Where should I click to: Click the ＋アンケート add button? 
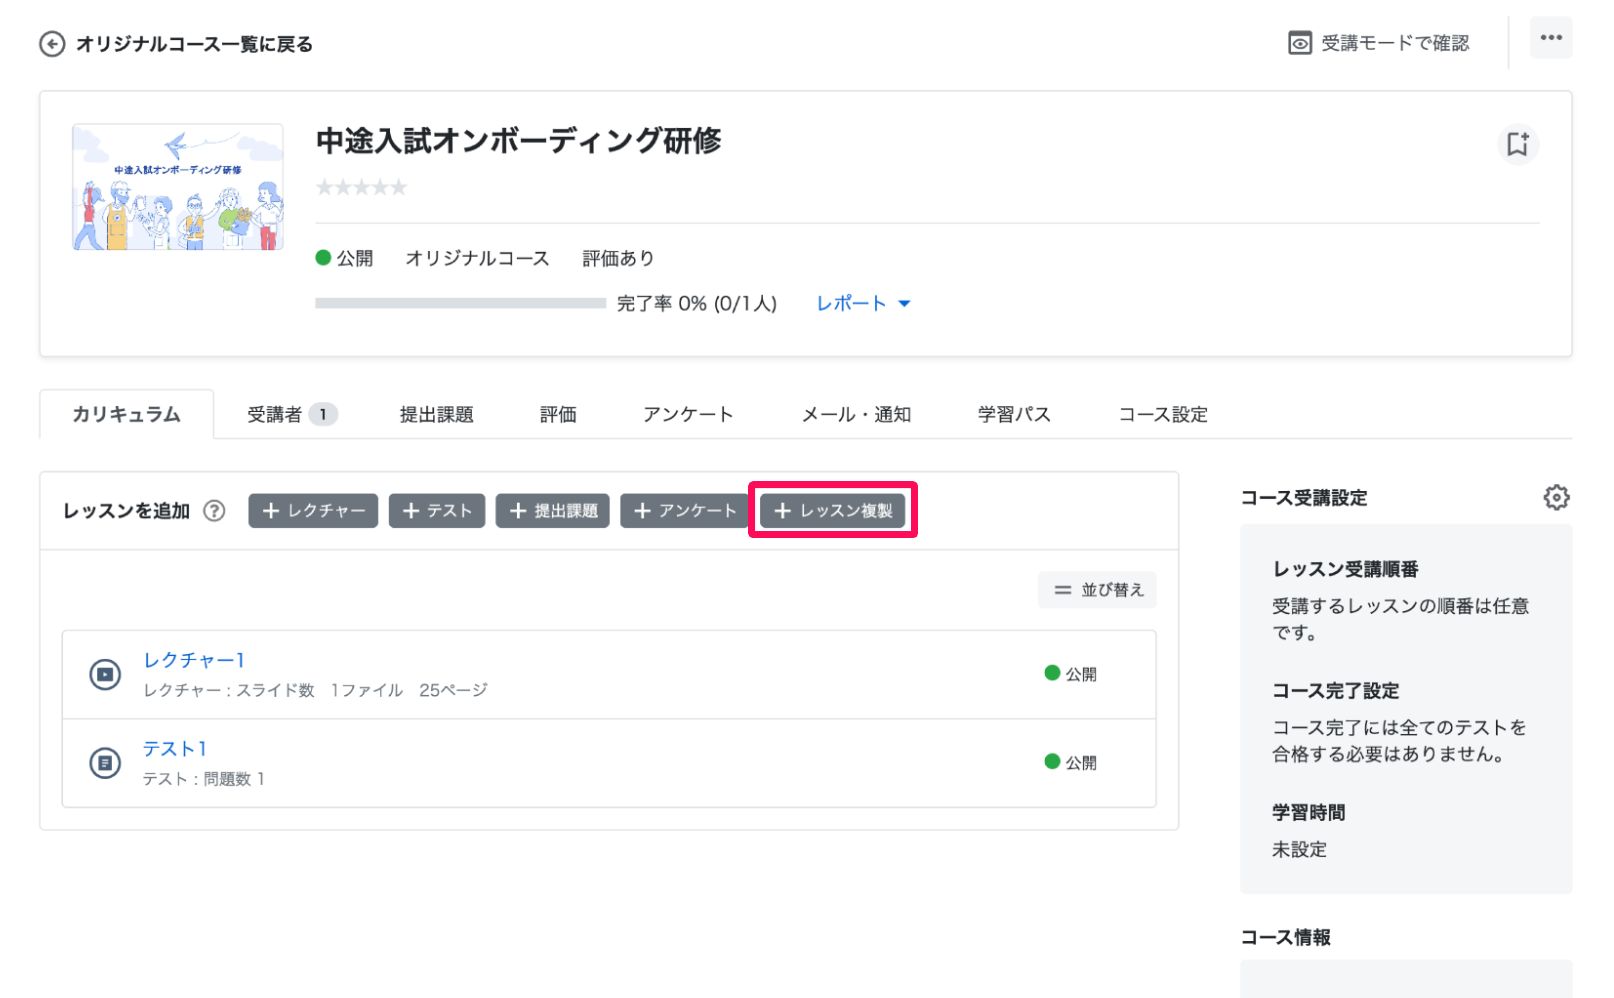(x=685, y=511)
